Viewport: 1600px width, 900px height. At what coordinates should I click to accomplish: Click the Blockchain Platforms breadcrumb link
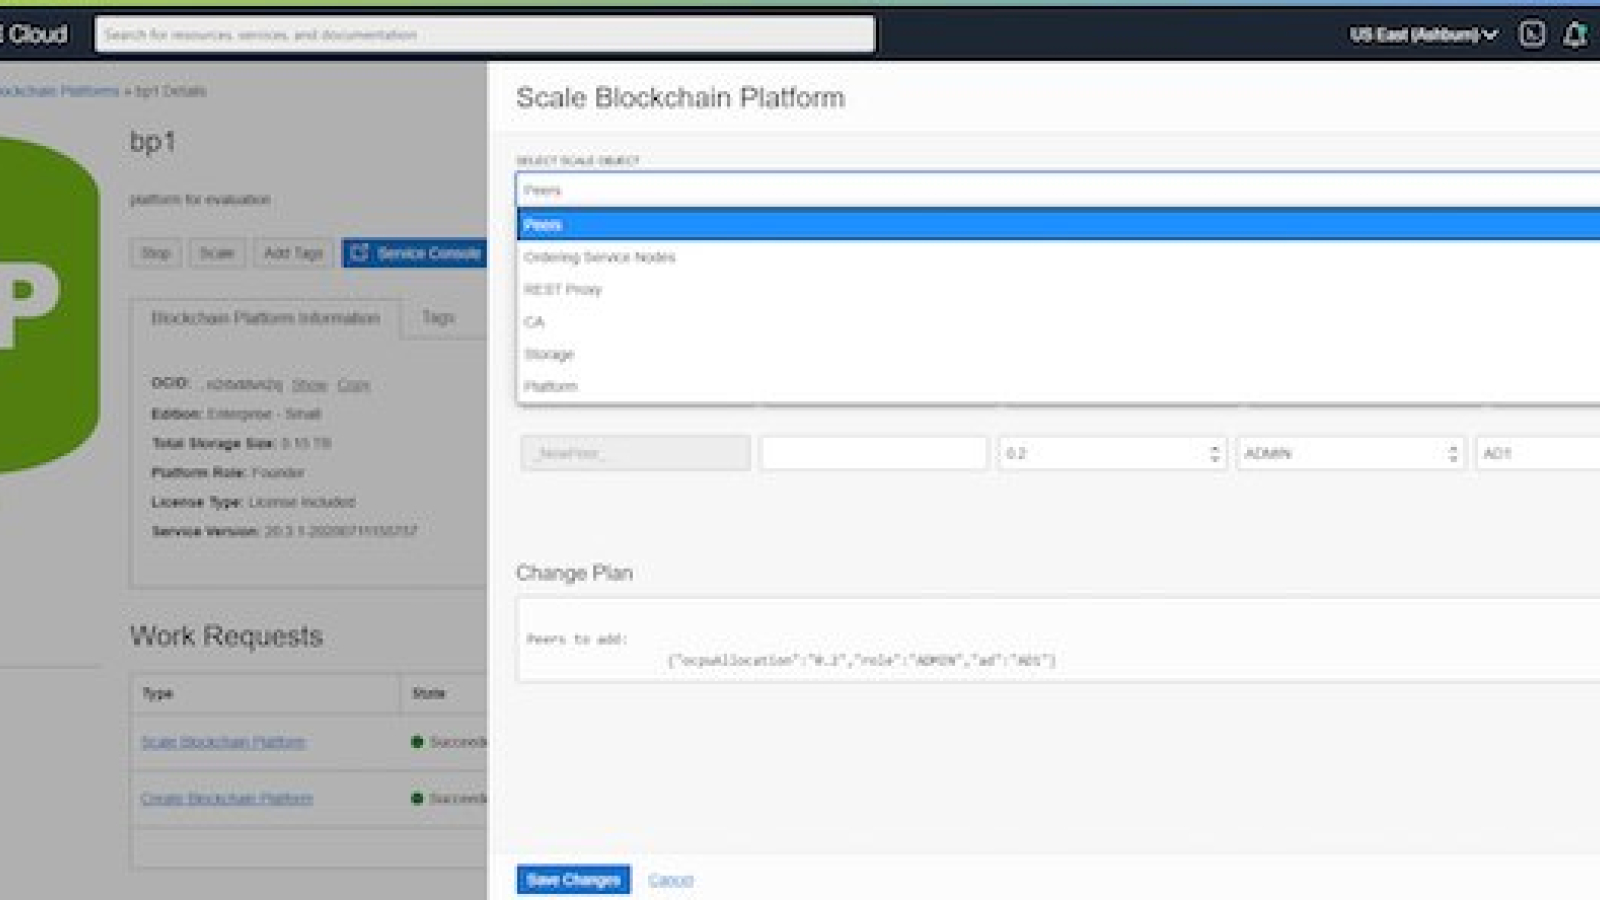pyautogui.click(x=59, y=91)
